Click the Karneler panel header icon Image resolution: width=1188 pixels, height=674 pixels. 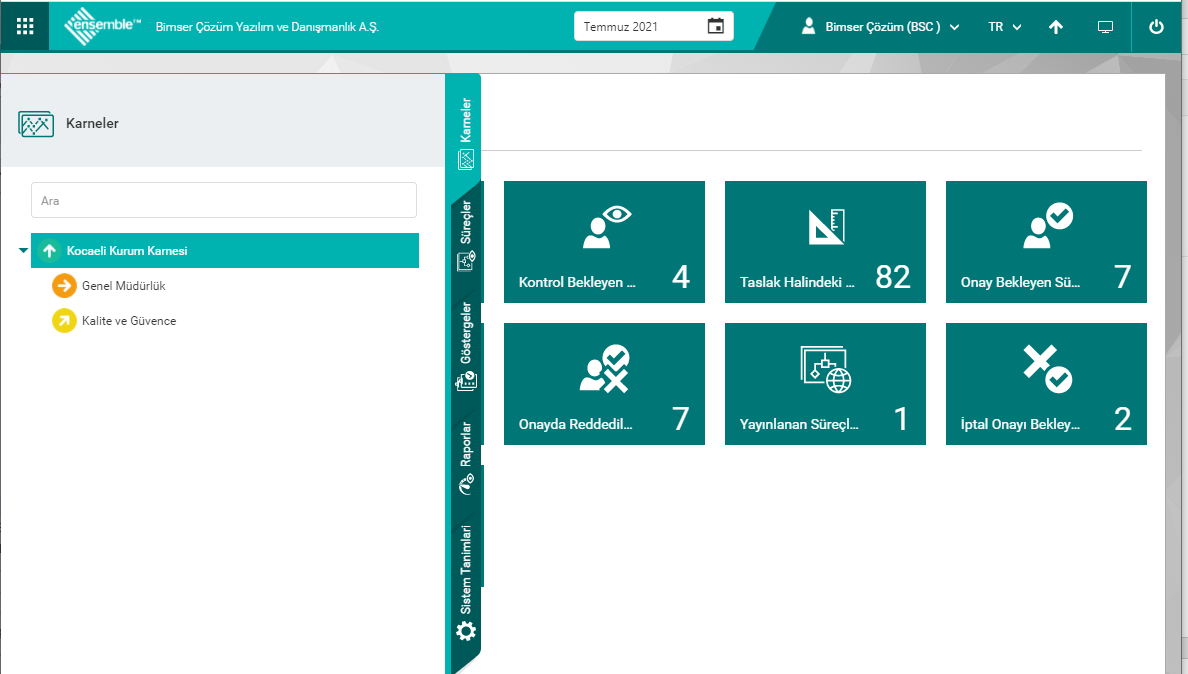tap(36, 123)
